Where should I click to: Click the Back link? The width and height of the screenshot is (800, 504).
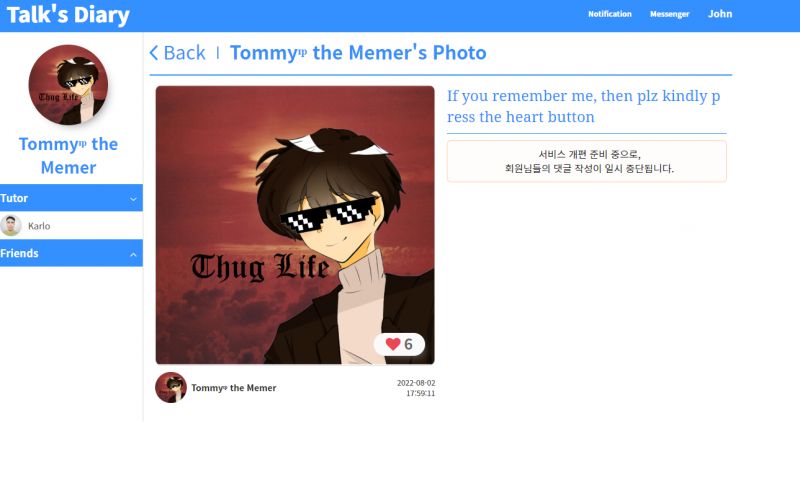tap(178, 53)
